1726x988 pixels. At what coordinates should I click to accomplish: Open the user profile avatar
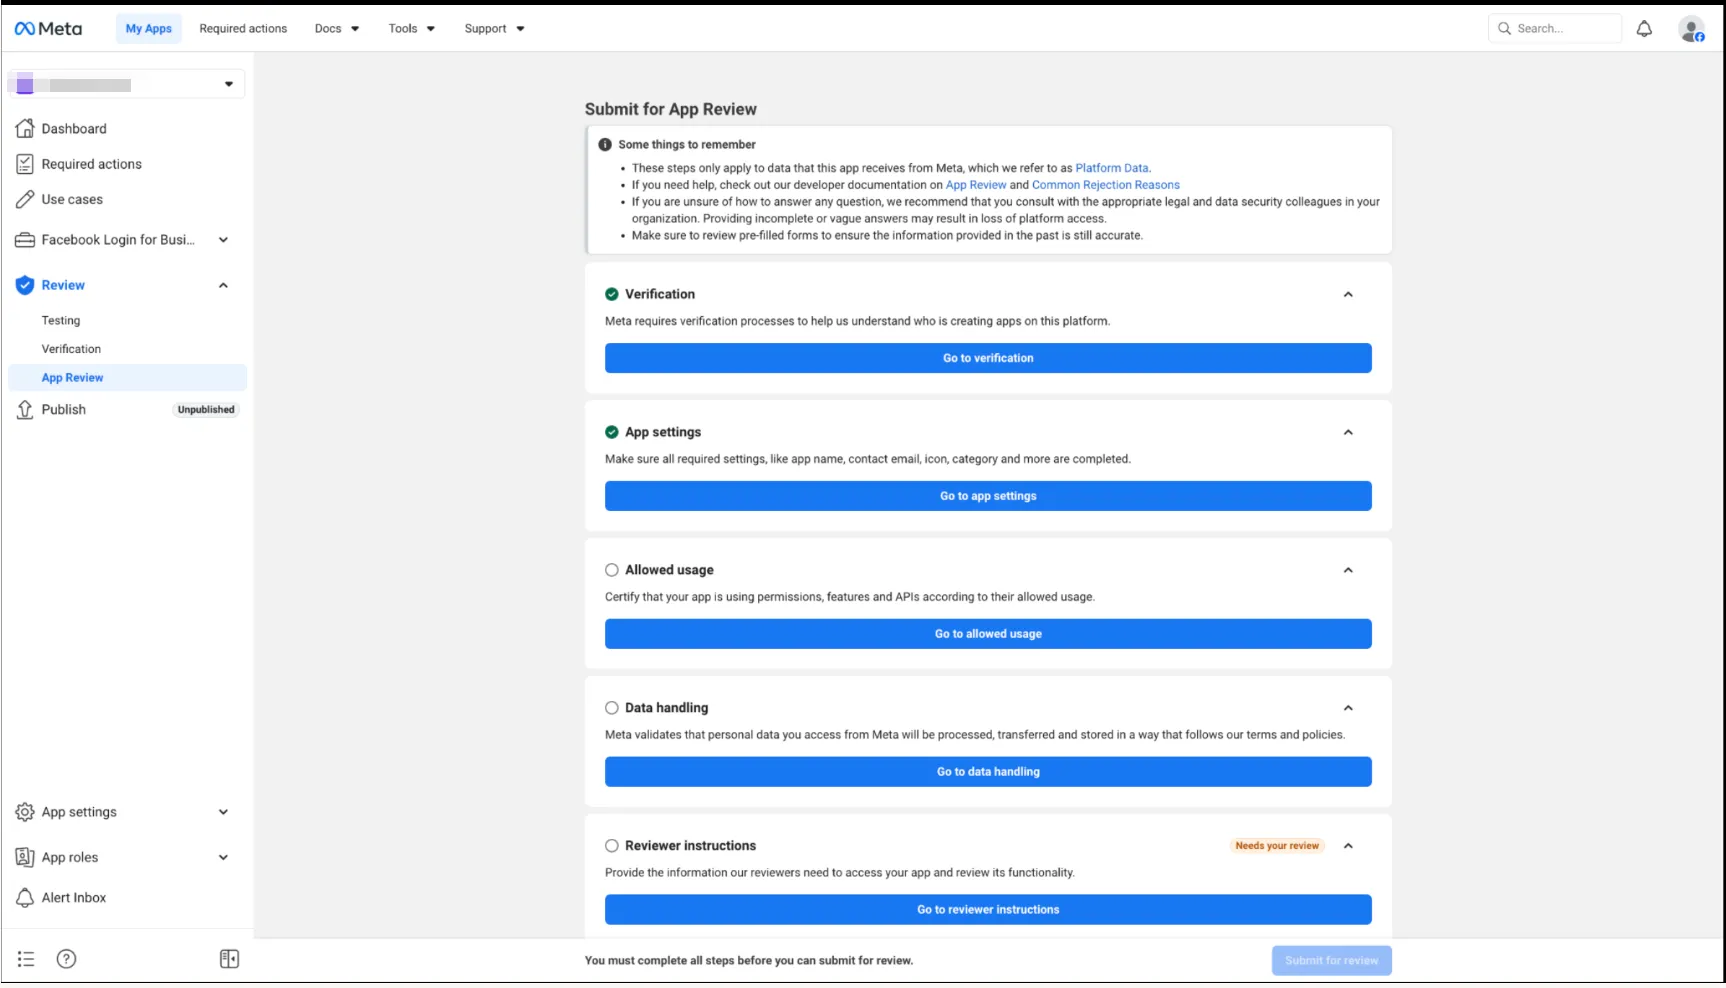(x=1691, y=29)
